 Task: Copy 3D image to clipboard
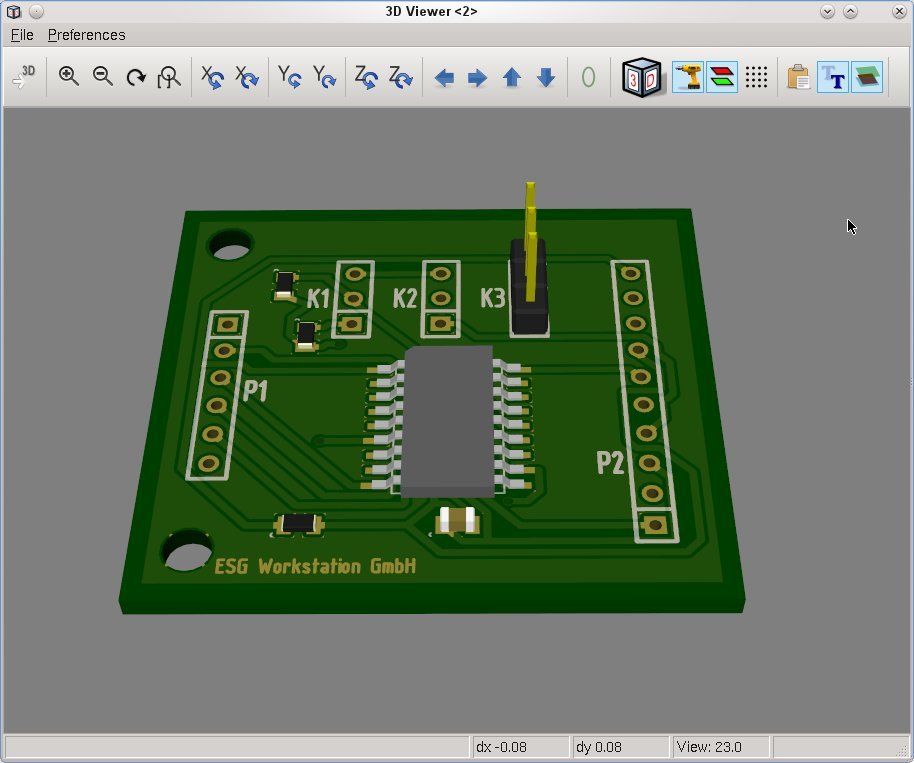point(798,77)
